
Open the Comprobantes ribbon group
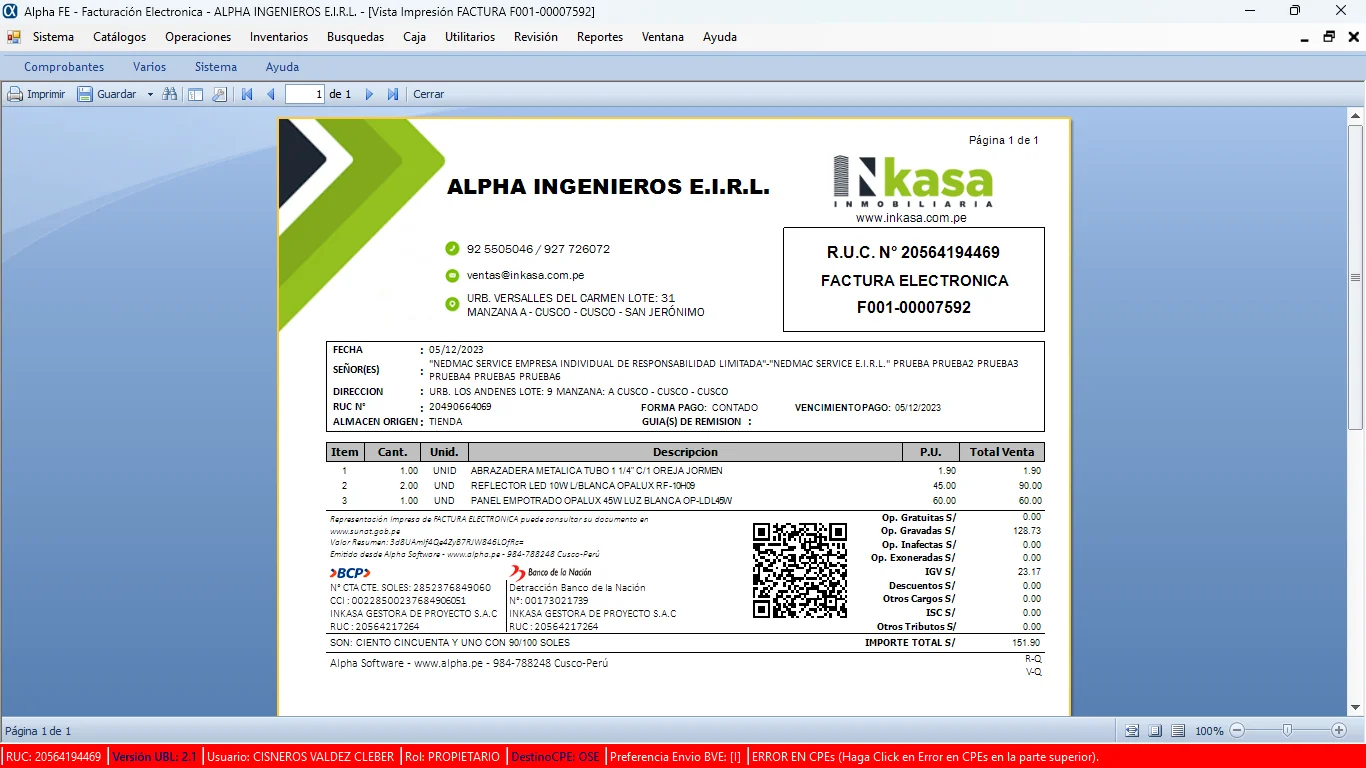point(64,67)
